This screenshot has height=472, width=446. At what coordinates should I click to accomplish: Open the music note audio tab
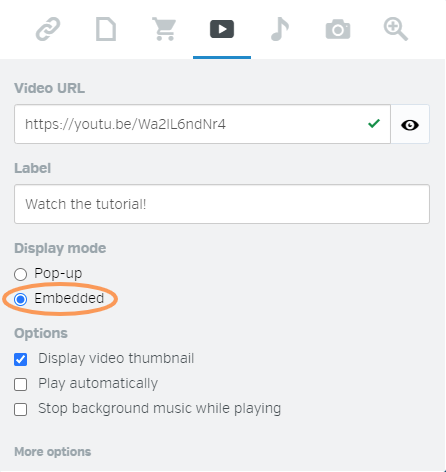pyautogui.click(x=280, y=29)
